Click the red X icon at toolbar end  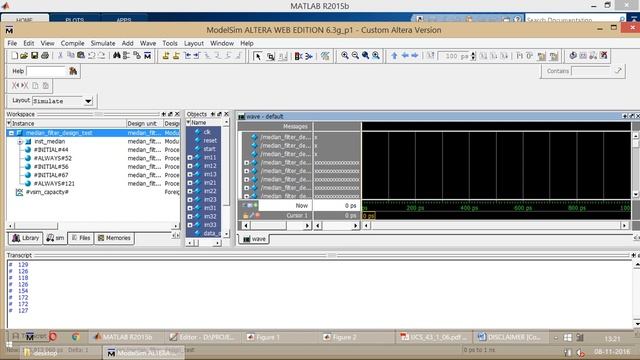tap(604, 56)
